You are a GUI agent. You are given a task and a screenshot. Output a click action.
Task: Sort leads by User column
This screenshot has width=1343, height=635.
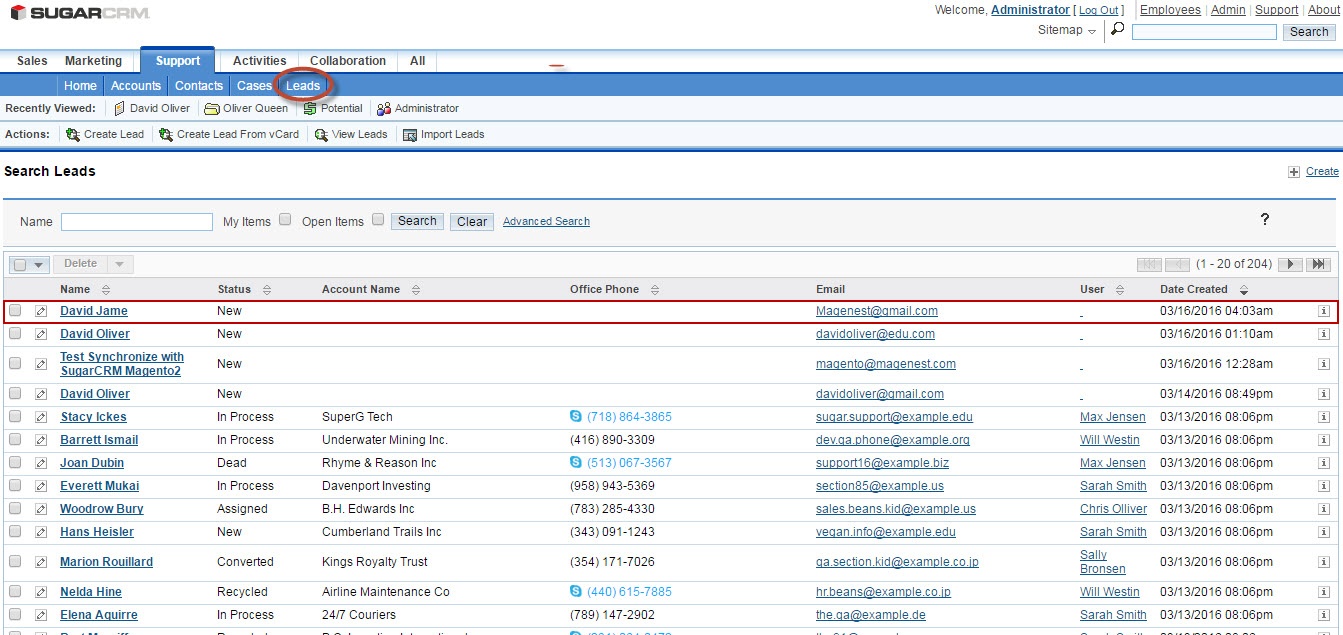tap(1119, 290)
